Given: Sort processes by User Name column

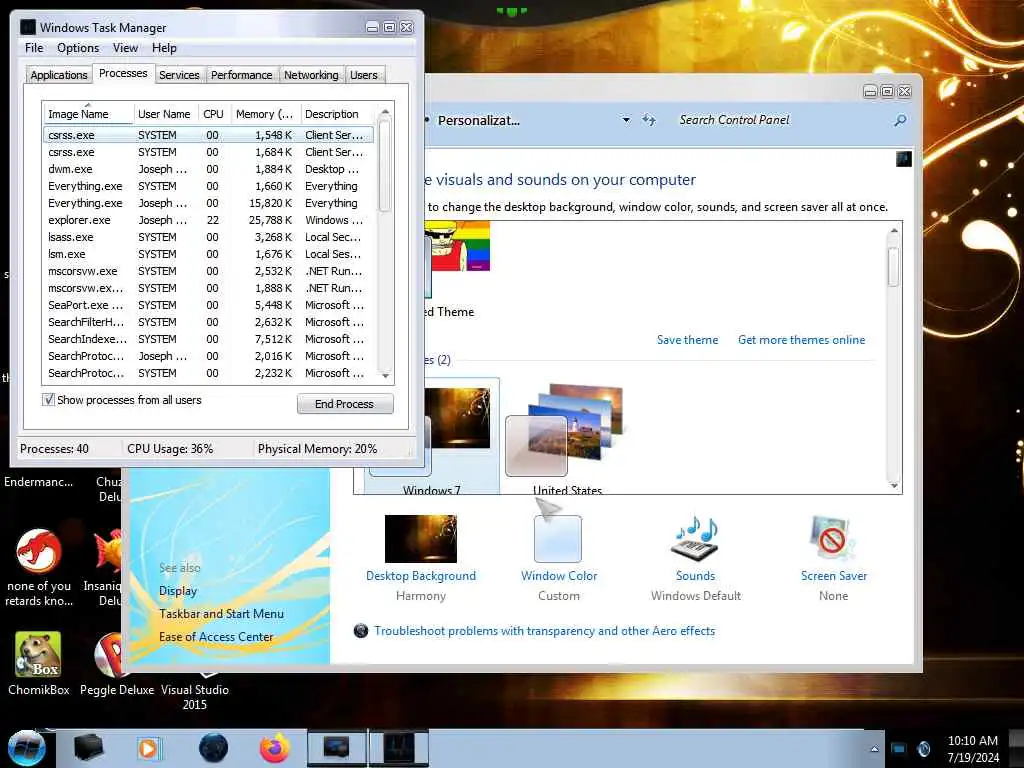Looking at the screenshot, I should click(x=164, y=114).
